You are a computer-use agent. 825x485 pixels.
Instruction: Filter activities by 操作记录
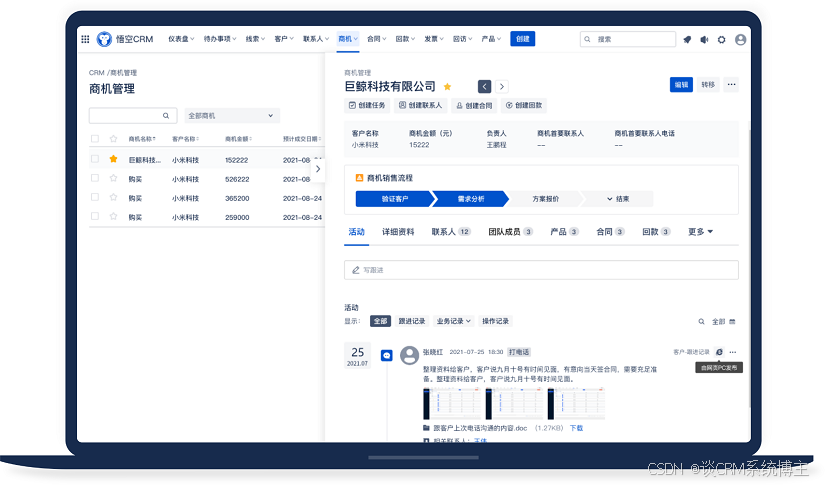496,321
